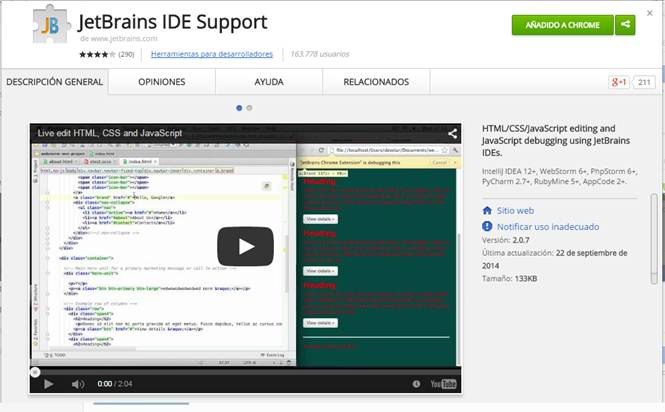
Task: Click the video share icon
Action: coord(453,133)
